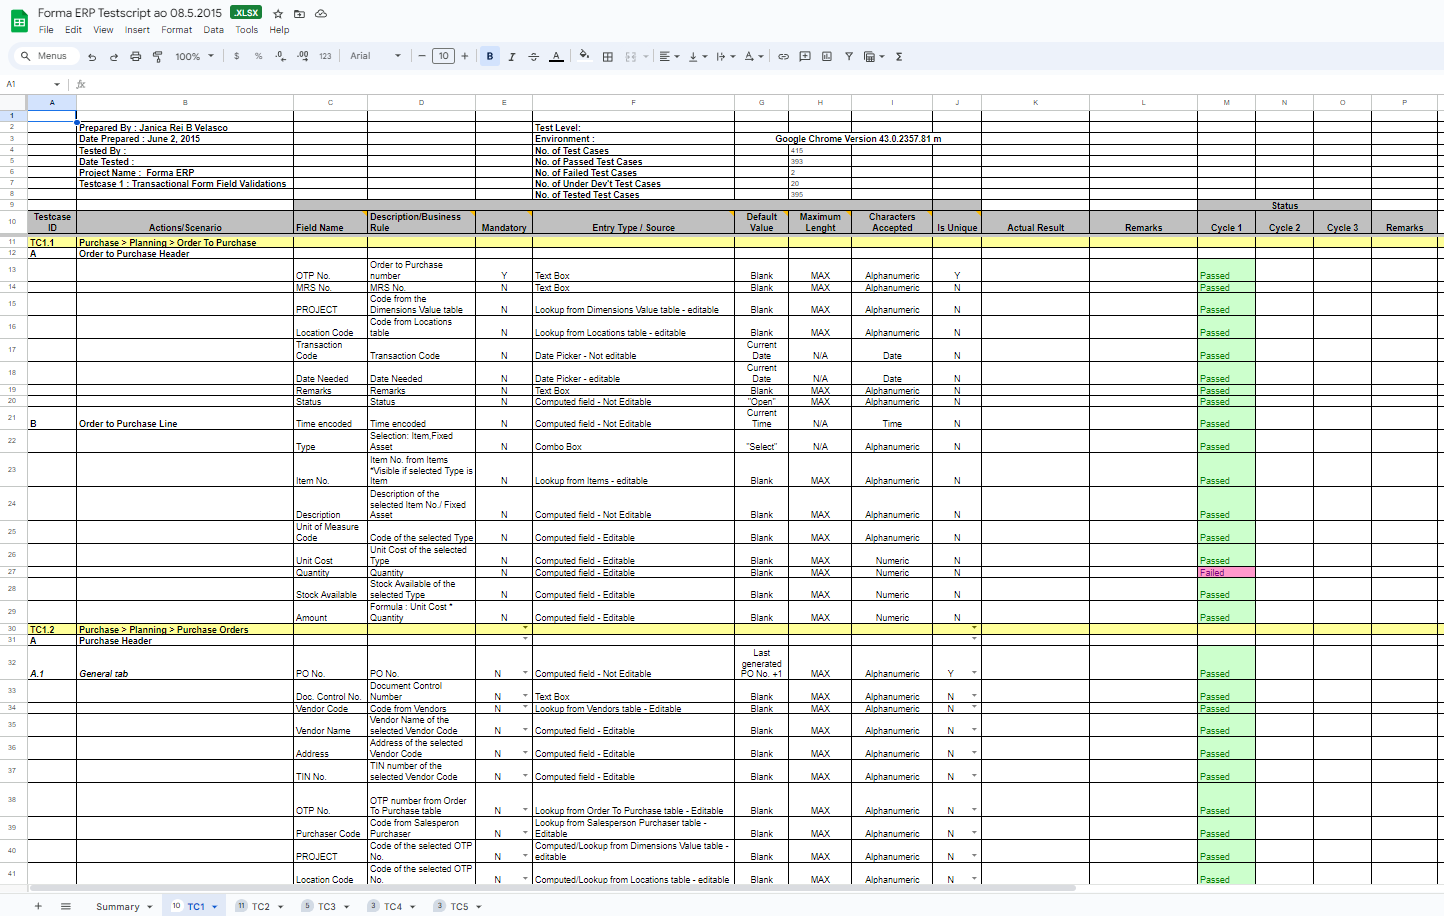Select the TC1.2 testcase ID cell
Image resolution: width=1444 pixels, height=916 pixels.
tap(52, 630)
